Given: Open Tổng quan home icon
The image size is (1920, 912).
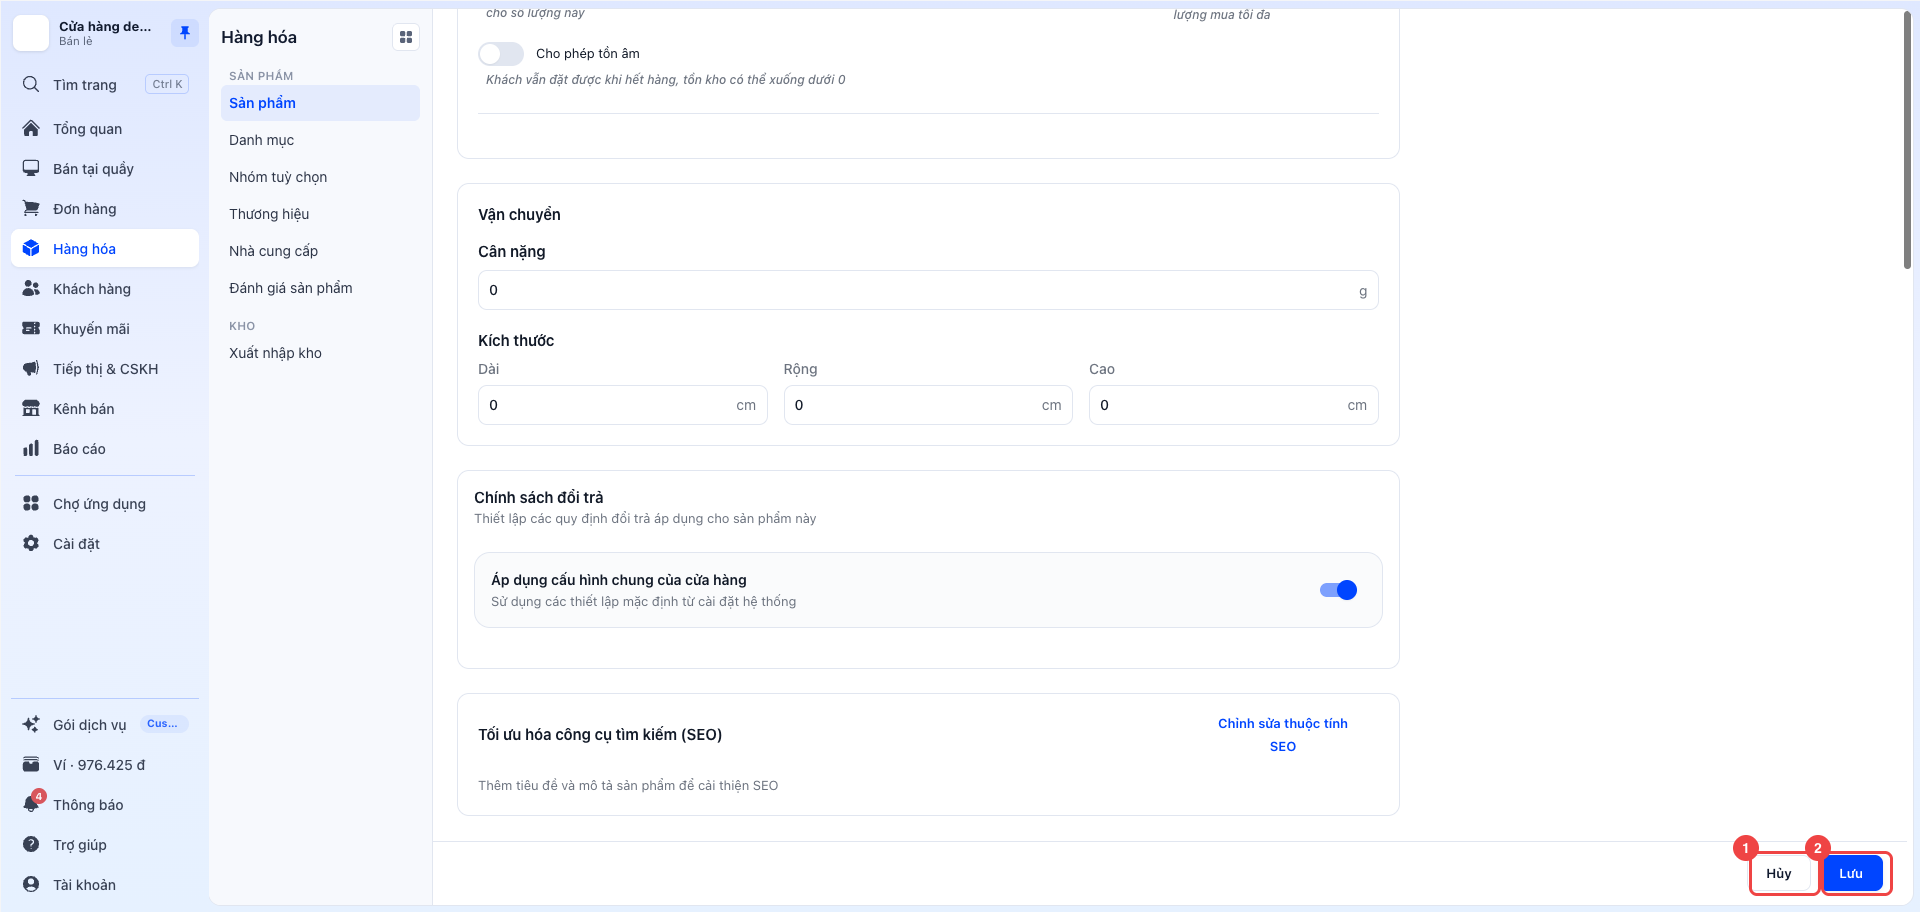Looking at the screenshot, I should (31, 129).
